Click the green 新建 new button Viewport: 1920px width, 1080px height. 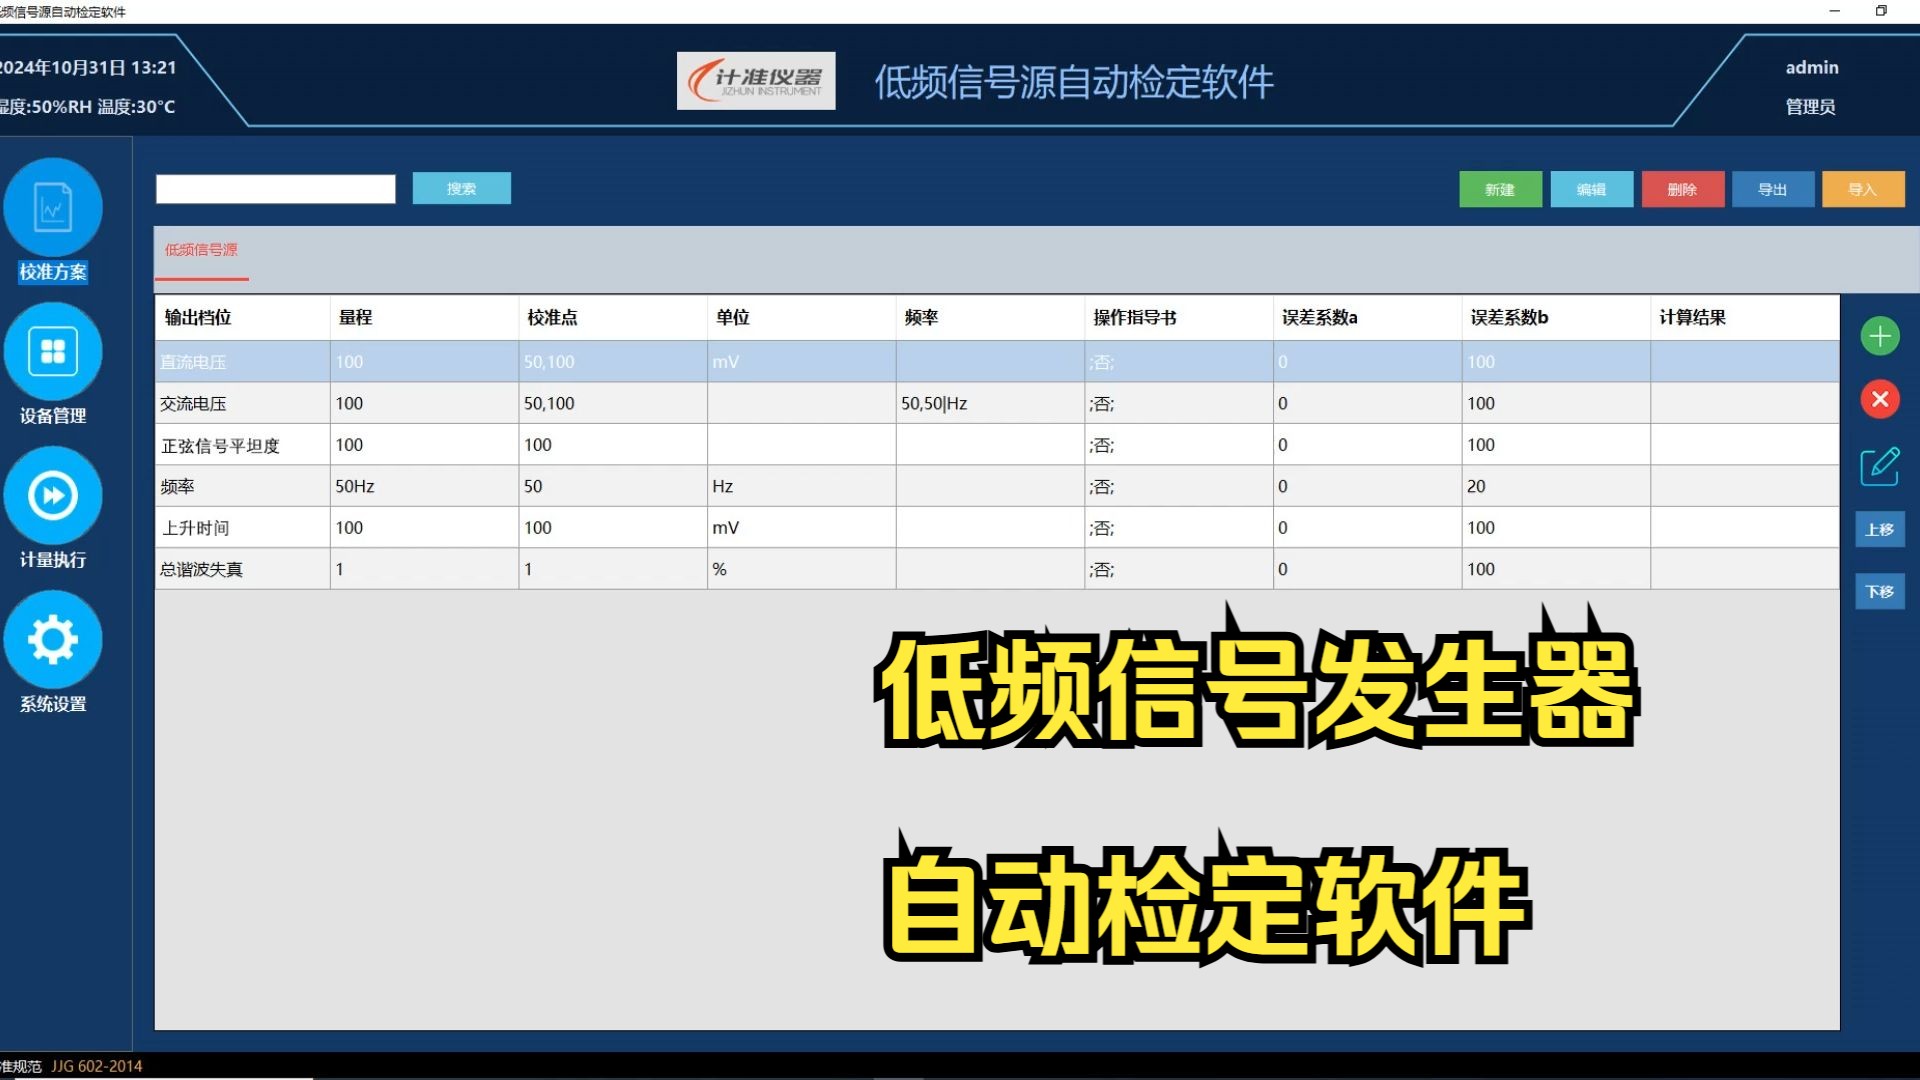[x=1500, y=189]
